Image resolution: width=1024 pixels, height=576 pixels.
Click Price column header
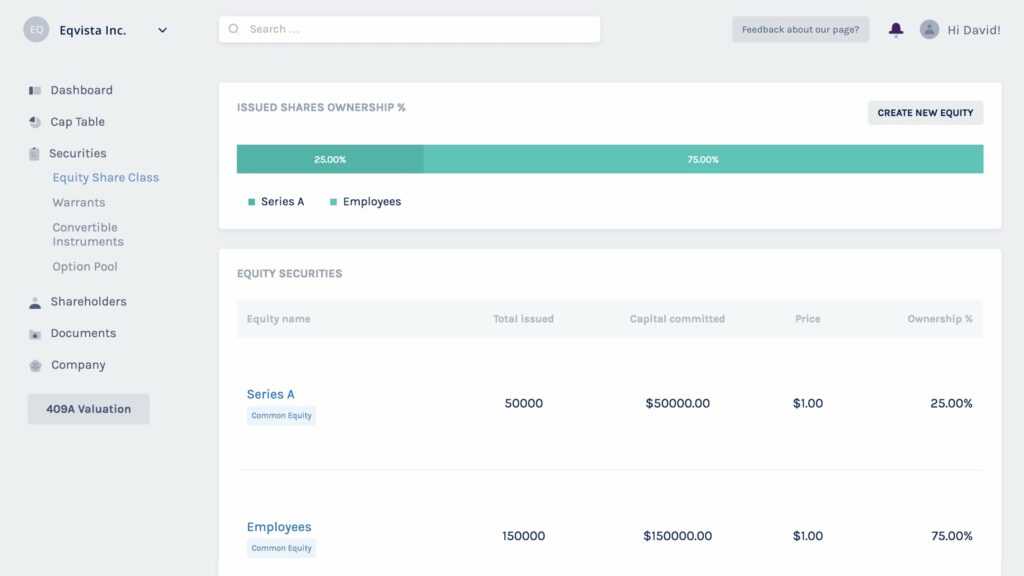(807, 319)
